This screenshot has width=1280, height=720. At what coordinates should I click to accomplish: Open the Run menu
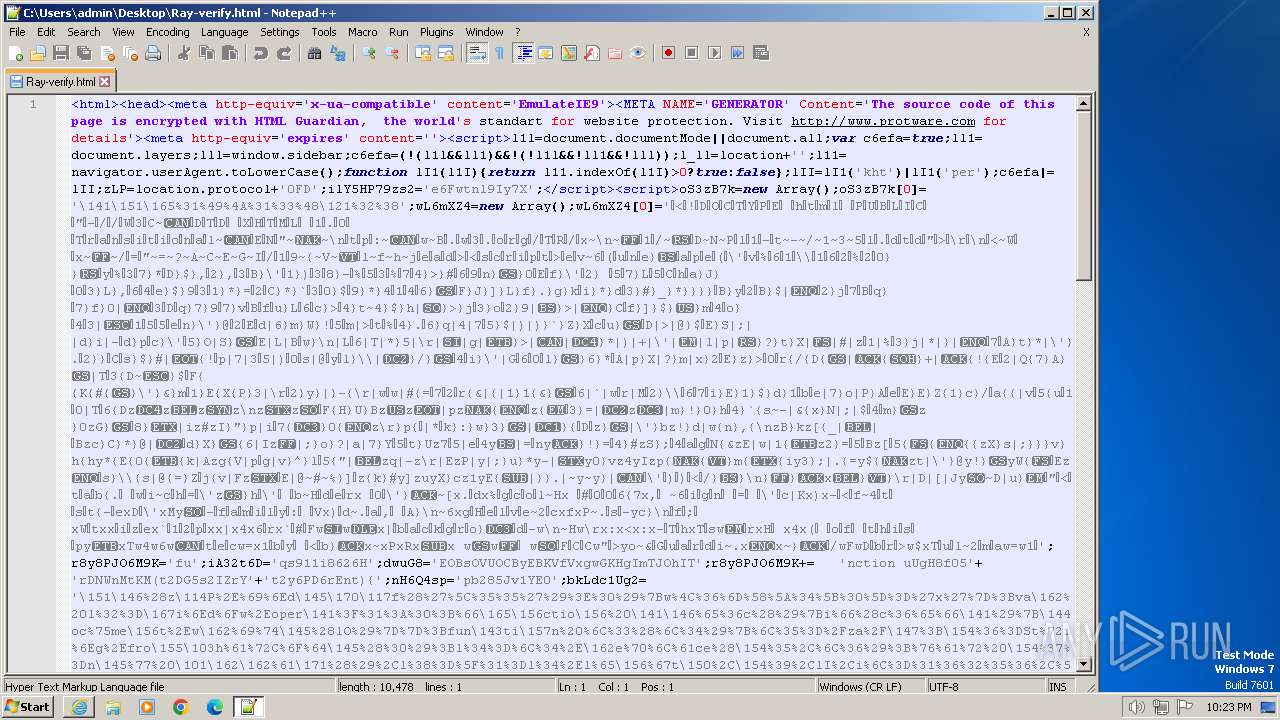[399, 32]
